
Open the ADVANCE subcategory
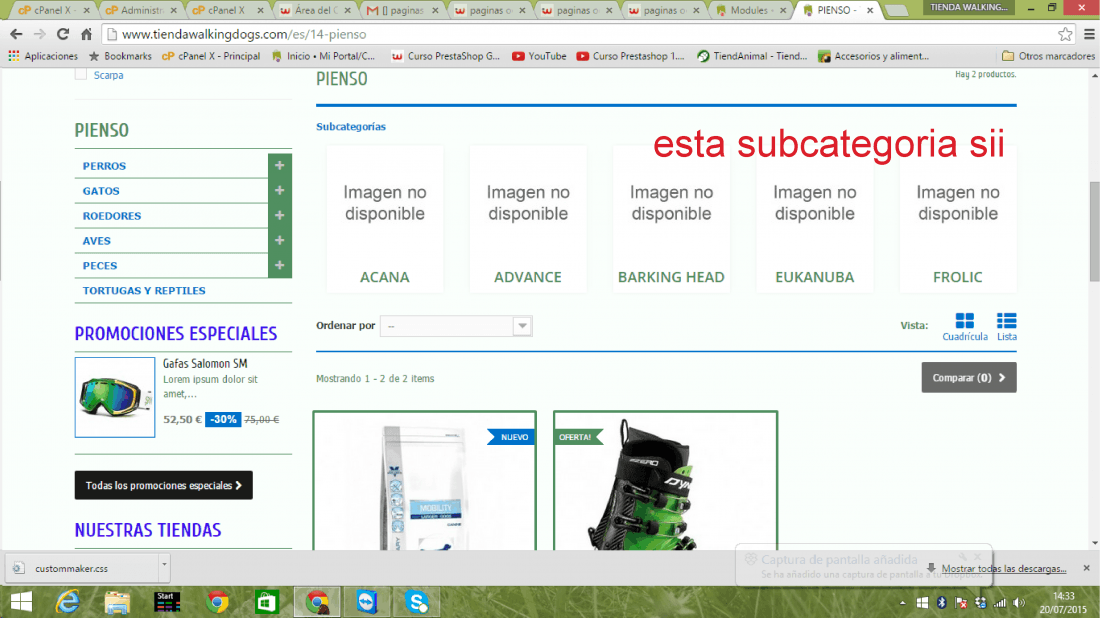pyautogui.click(x=528, y=219)
